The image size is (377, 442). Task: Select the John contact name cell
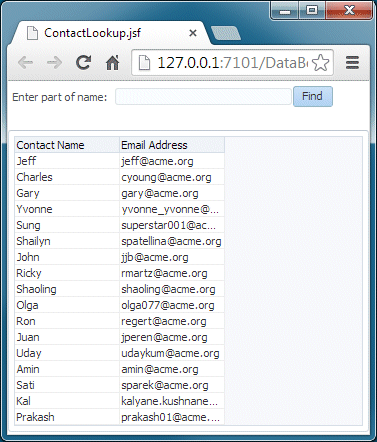[67, 257]
